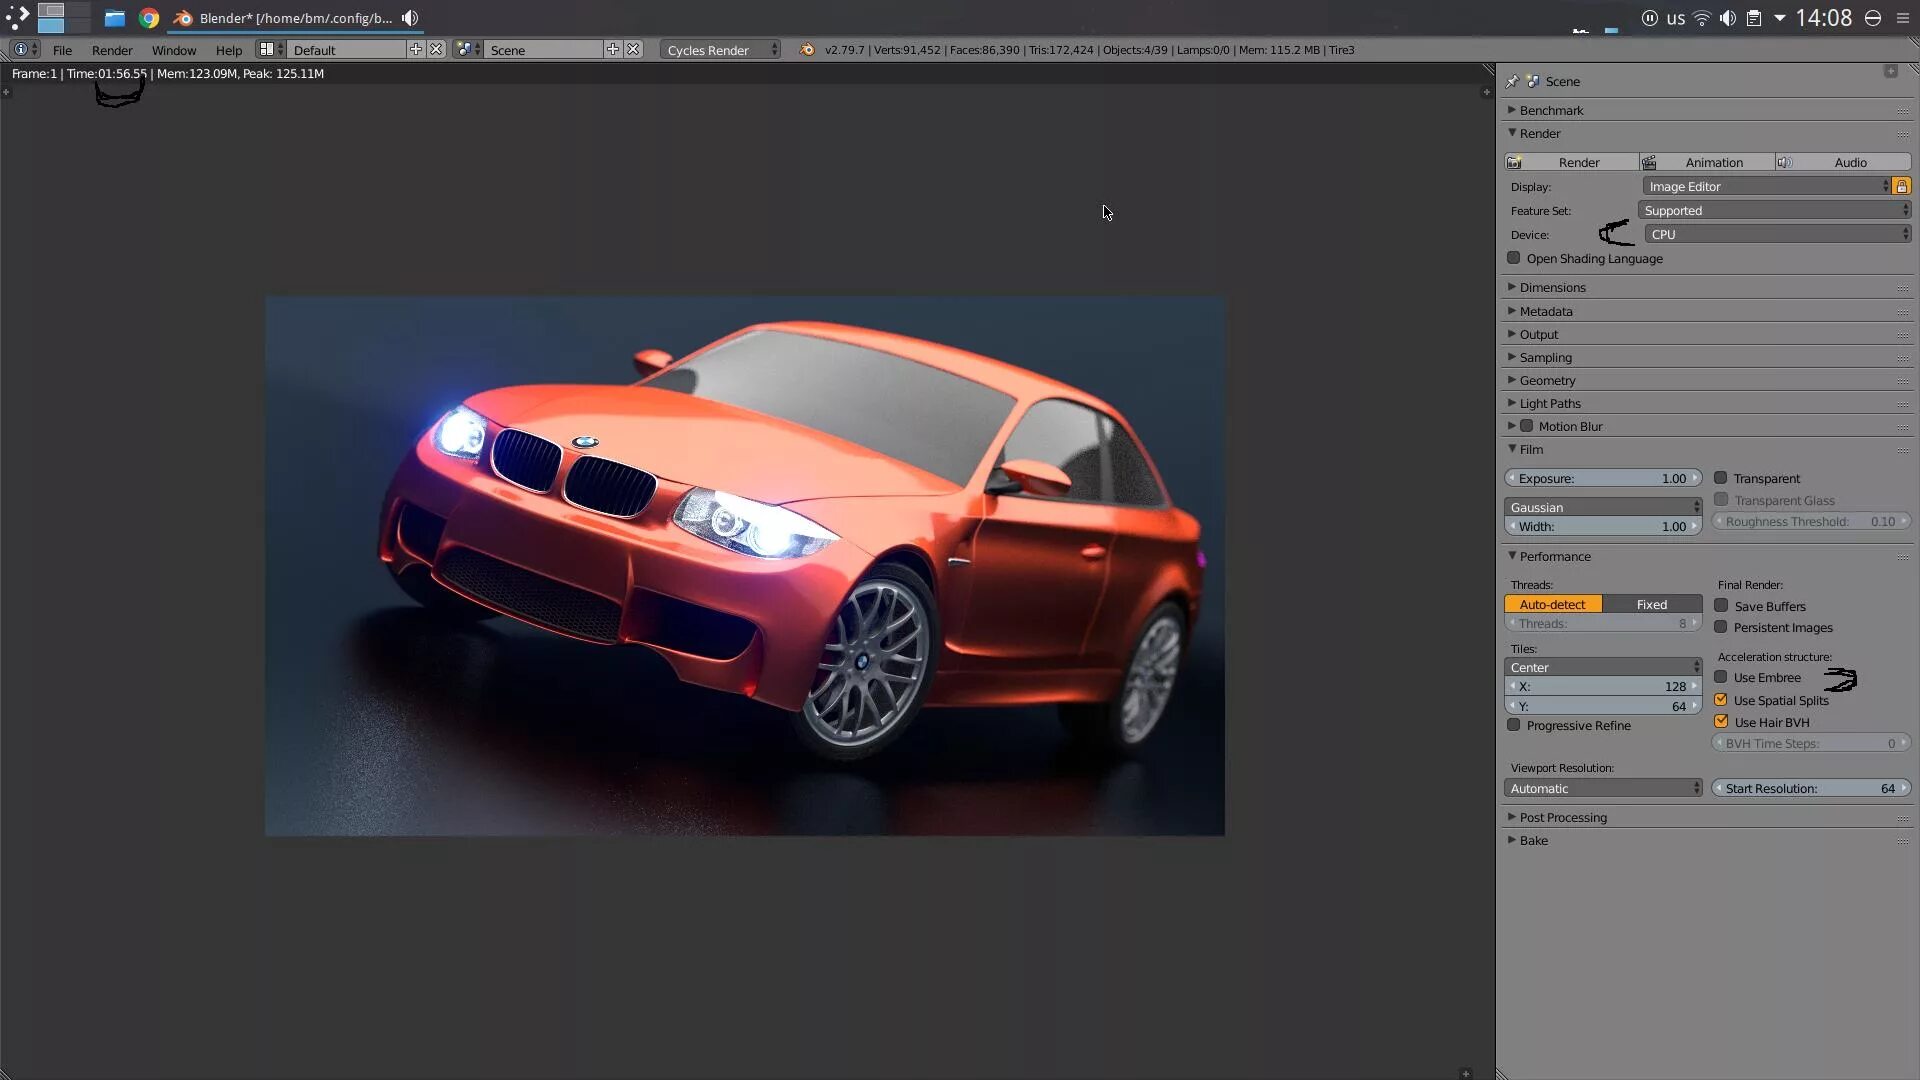
Task: Open the system volume tray icon
Action: click(1728, 18)
